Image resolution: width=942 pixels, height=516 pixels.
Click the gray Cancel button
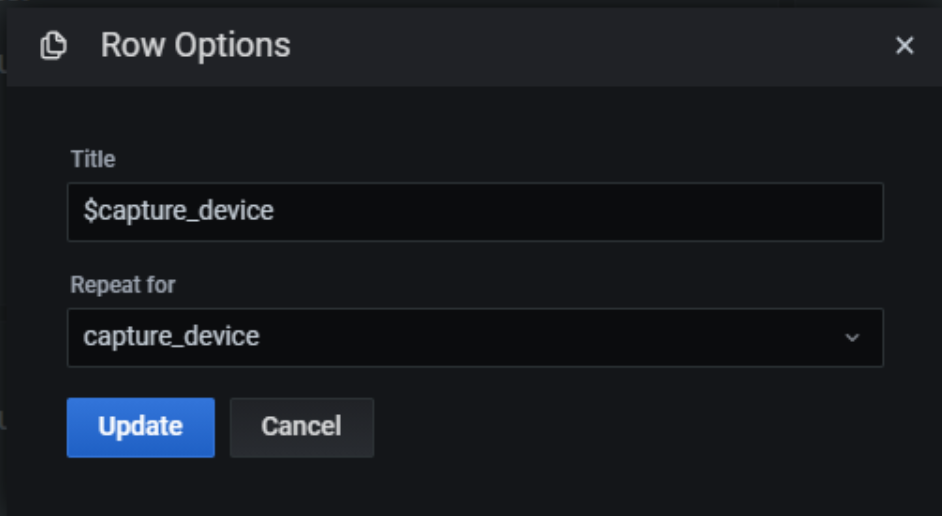coord(301,427)
